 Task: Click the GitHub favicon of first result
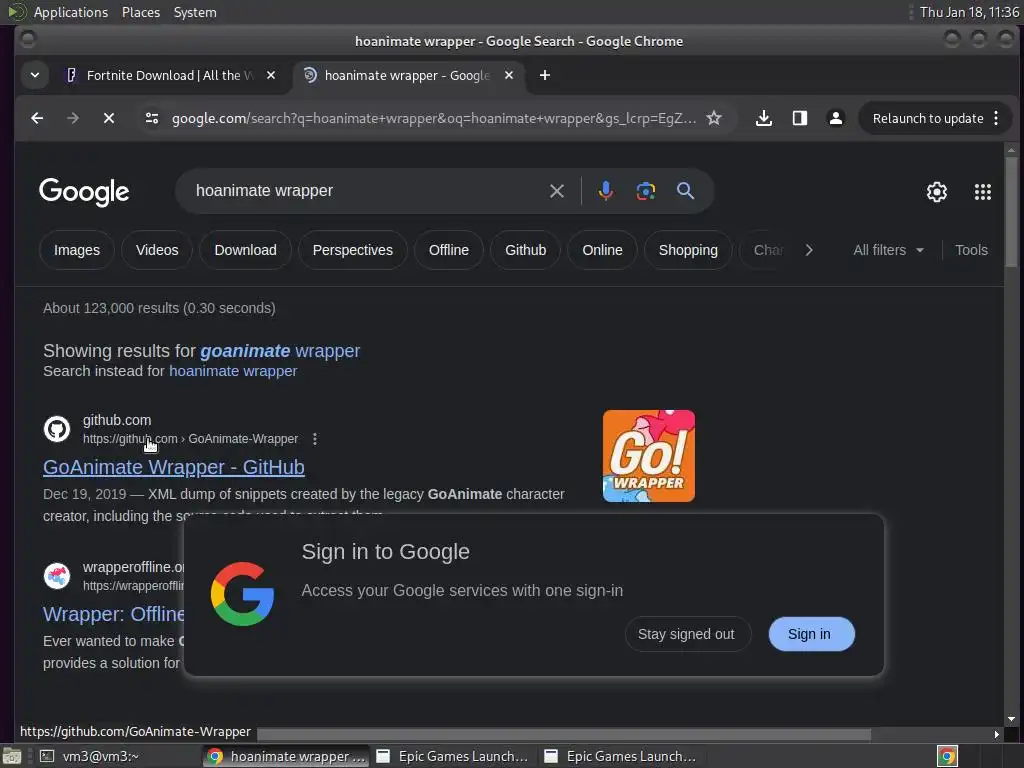coord(57,429)
